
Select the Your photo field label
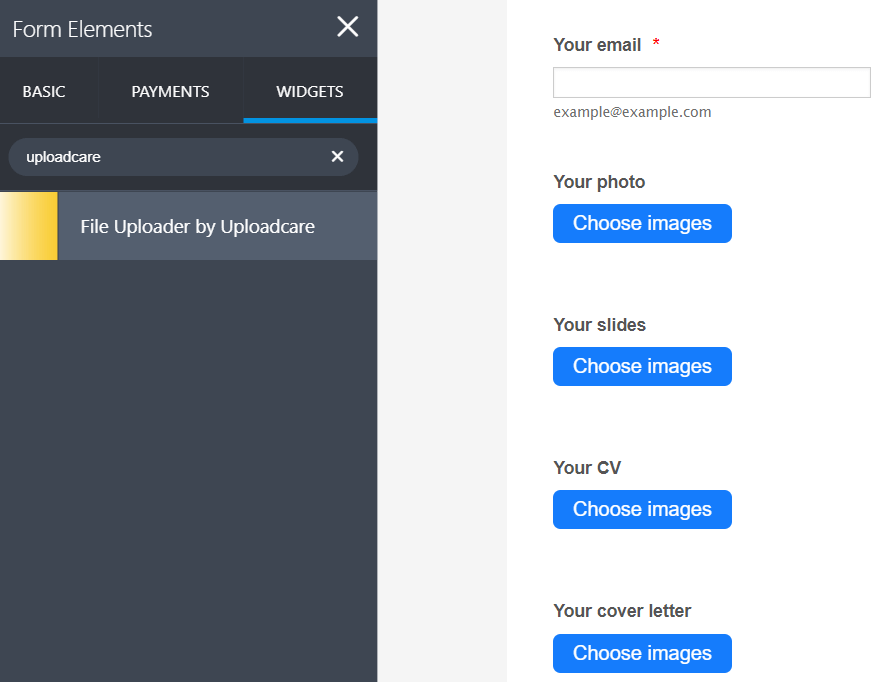[599, 182]
